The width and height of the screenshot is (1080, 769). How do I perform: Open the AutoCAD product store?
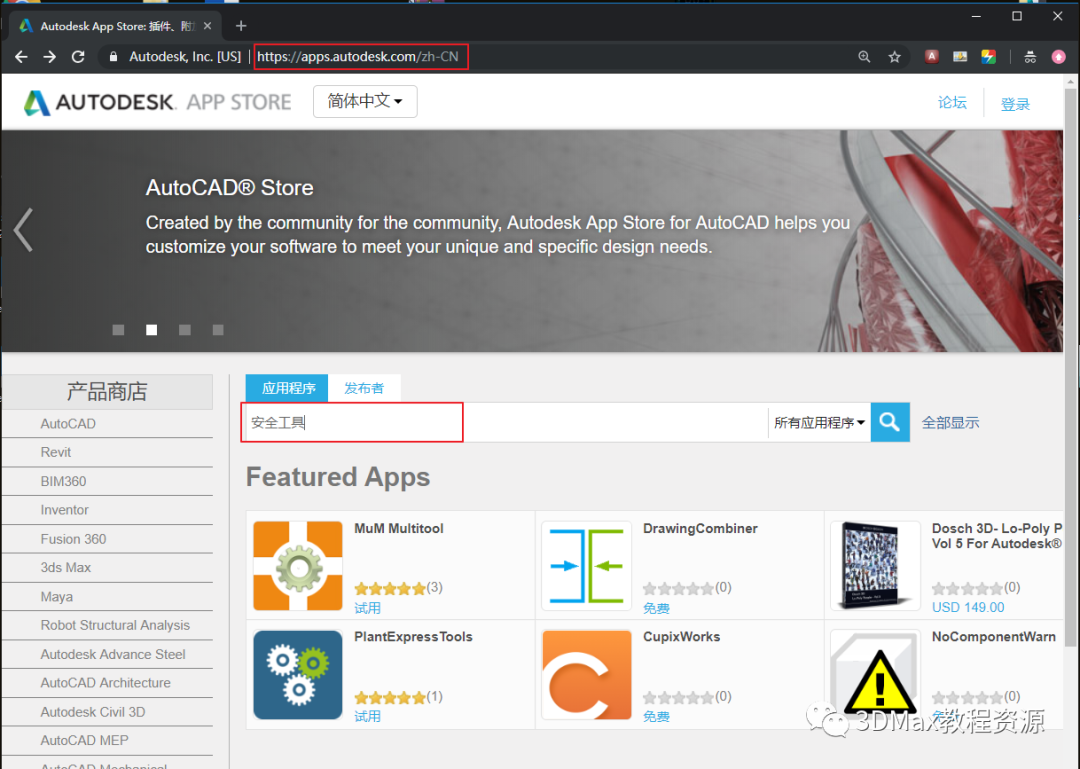pos(68,424)
